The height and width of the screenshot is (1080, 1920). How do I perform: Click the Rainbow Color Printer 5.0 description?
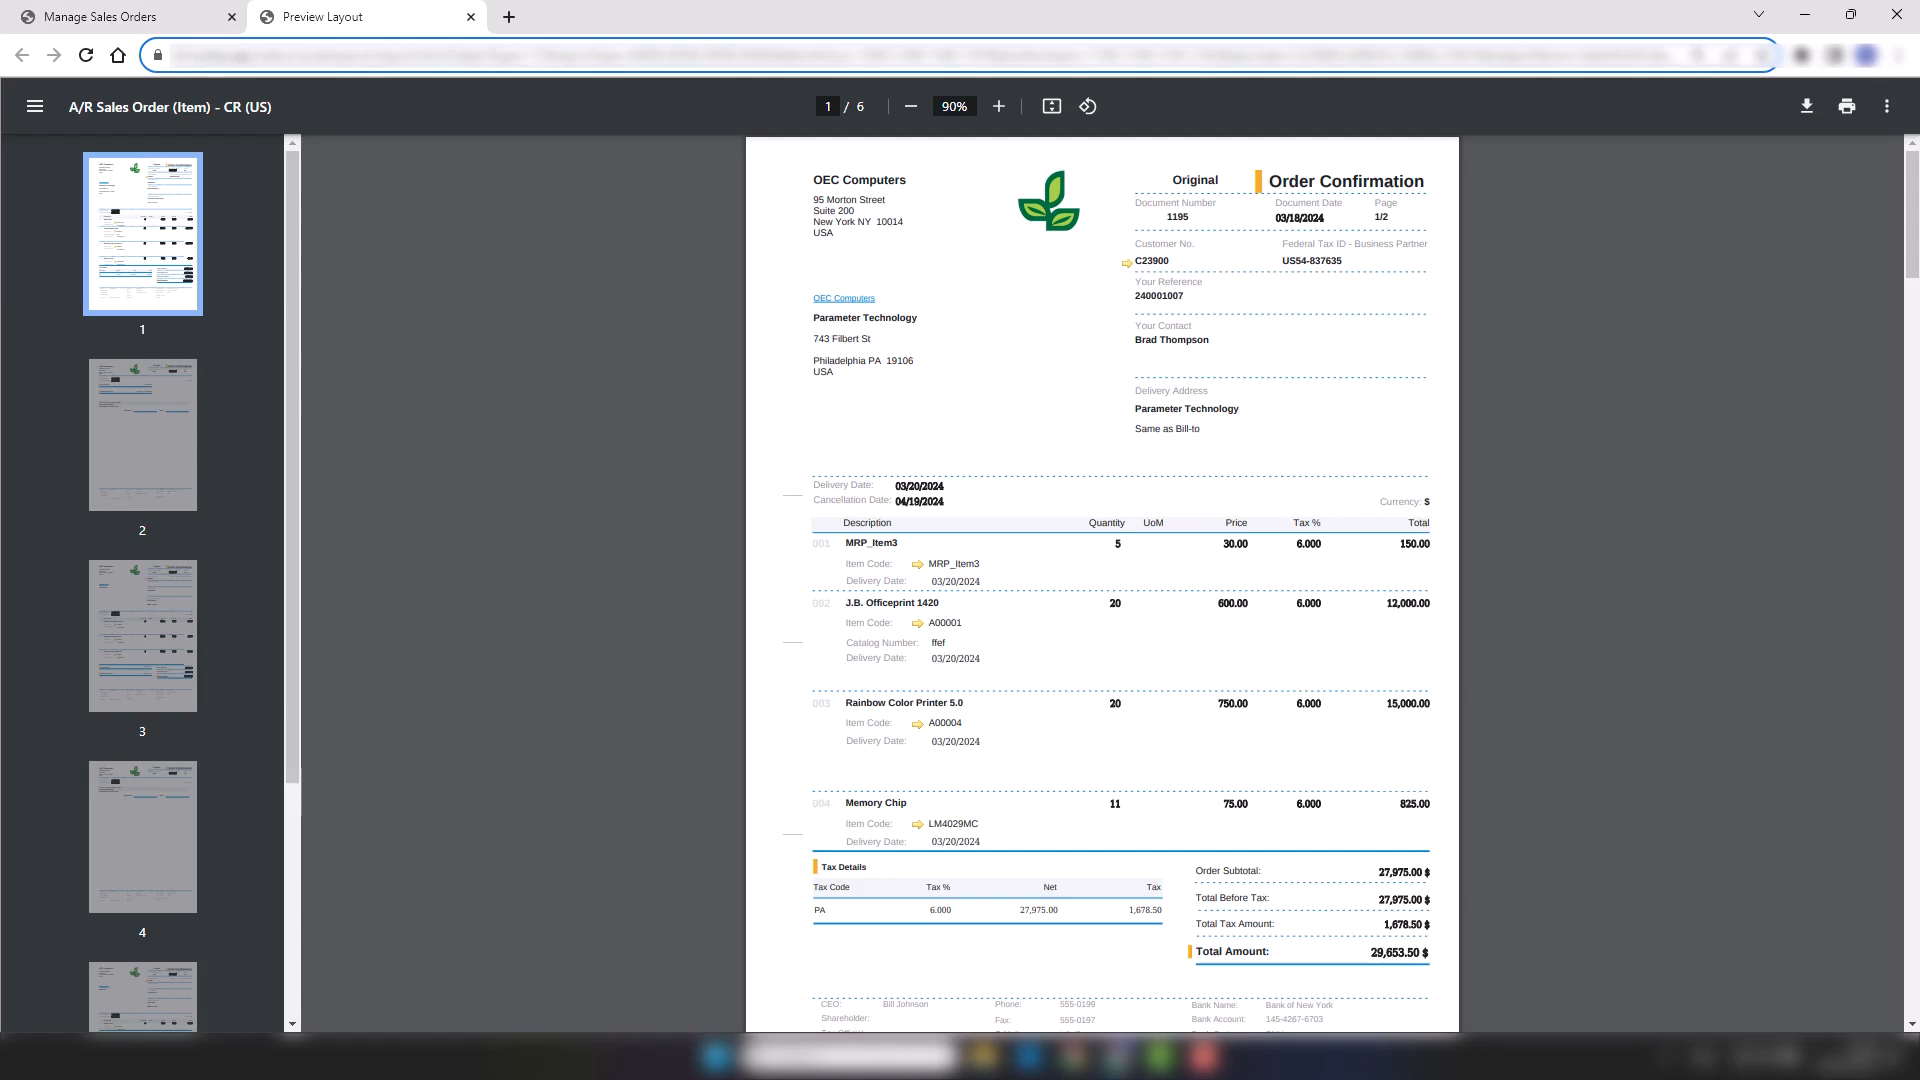click(904, 703)
